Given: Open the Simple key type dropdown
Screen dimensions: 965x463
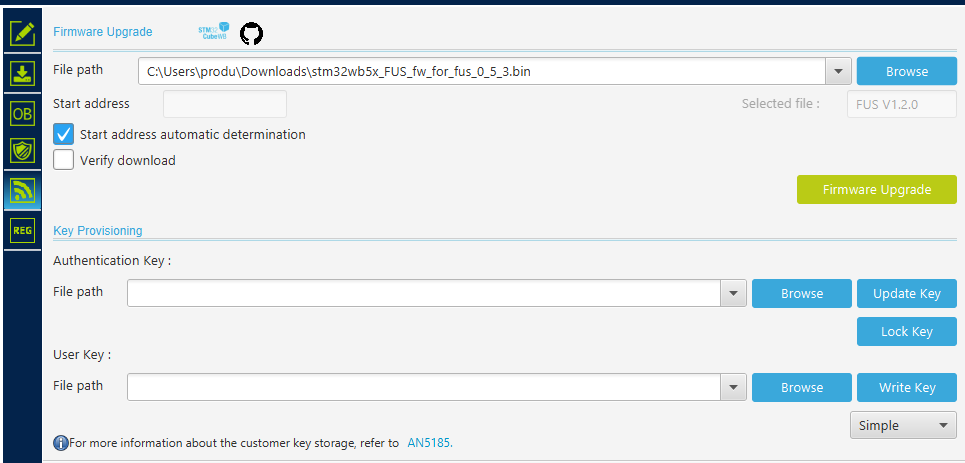Looking at the screenshot, I should click(x=902, y=425).
